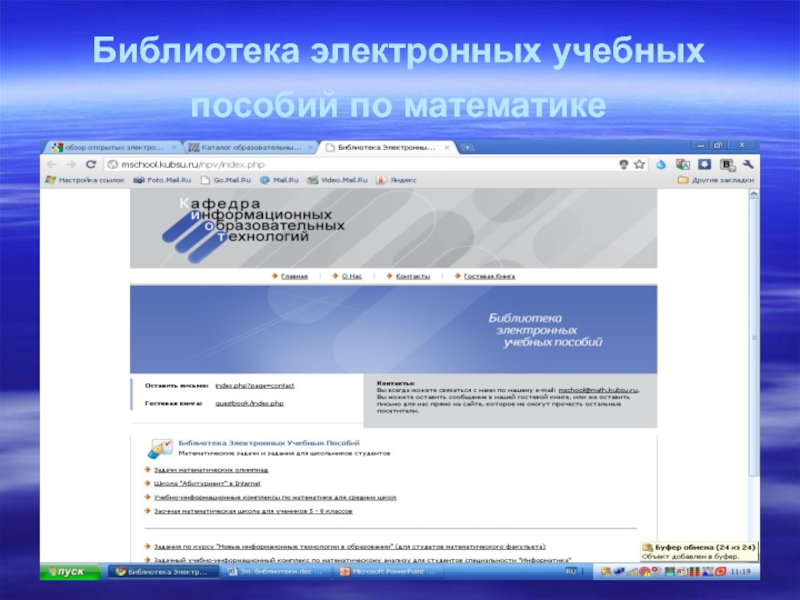Reload the mschool.kubsu.ru page
Screen dimensions: 800x600
point(91,164)
